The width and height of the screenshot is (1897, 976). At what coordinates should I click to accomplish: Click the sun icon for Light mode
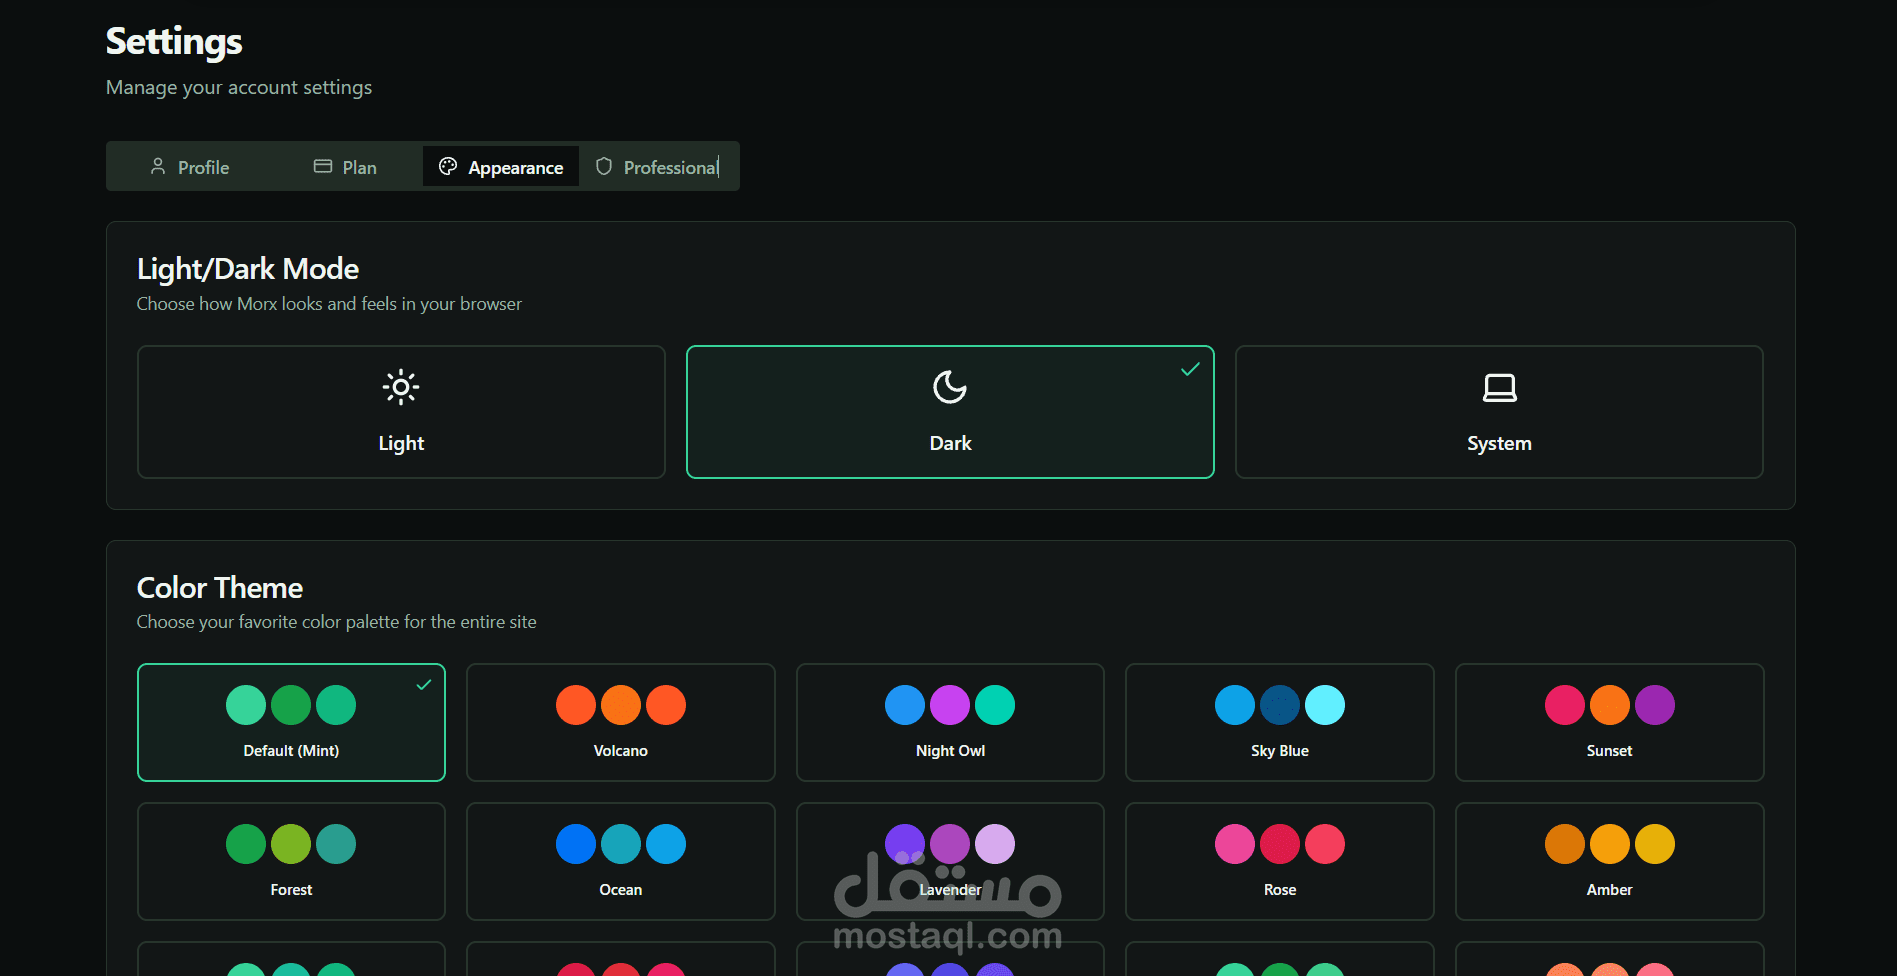tap(401, 387)
